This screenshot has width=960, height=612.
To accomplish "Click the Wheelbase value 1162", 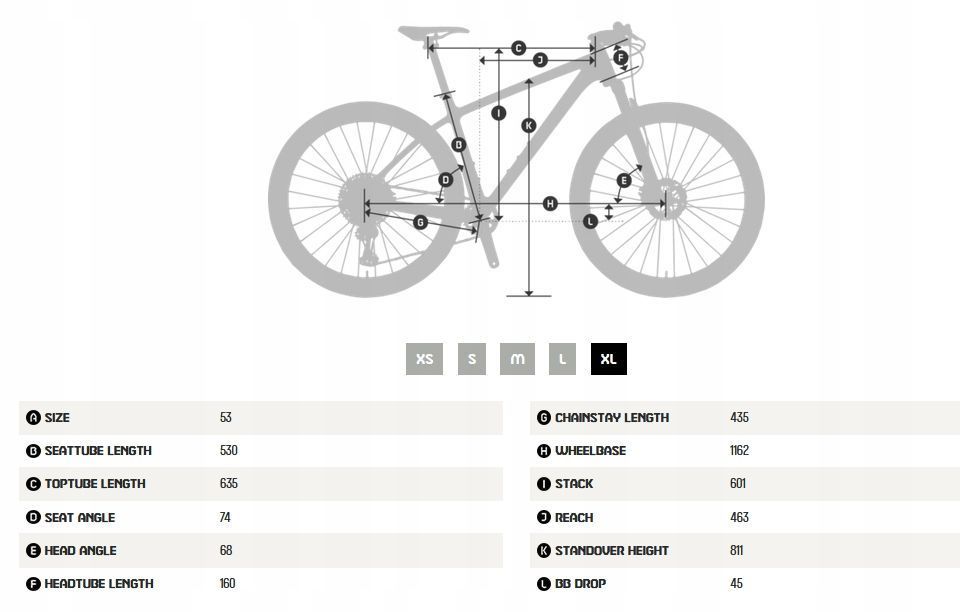I will click(x=739, y=451).
